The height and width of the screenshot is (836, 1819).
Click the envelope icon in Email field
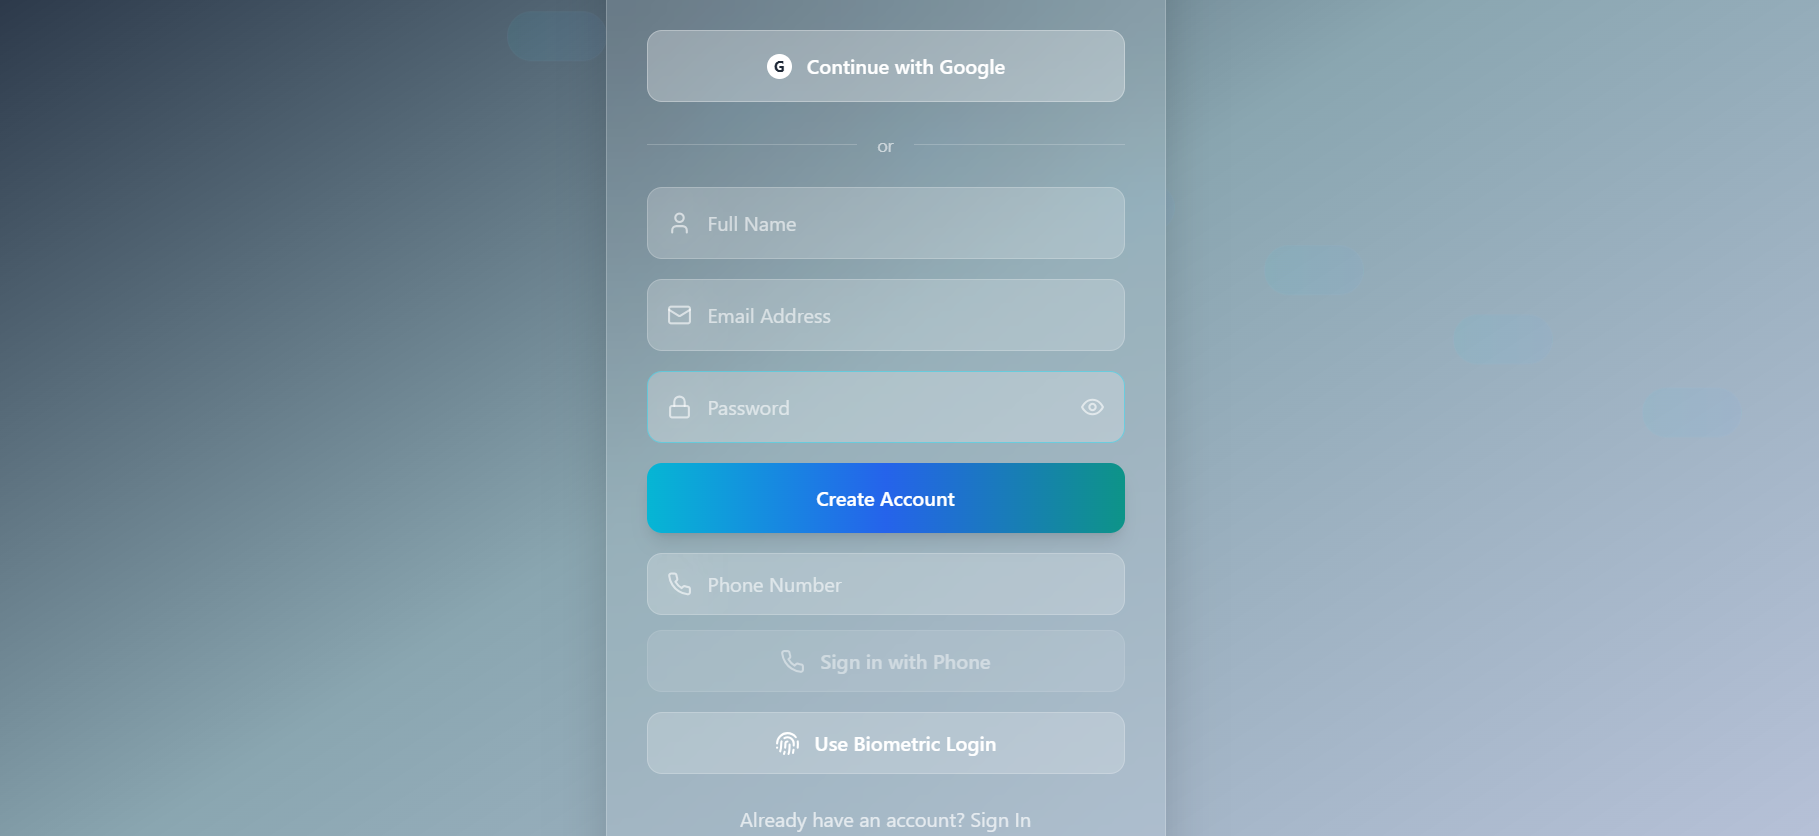(679, 315)
